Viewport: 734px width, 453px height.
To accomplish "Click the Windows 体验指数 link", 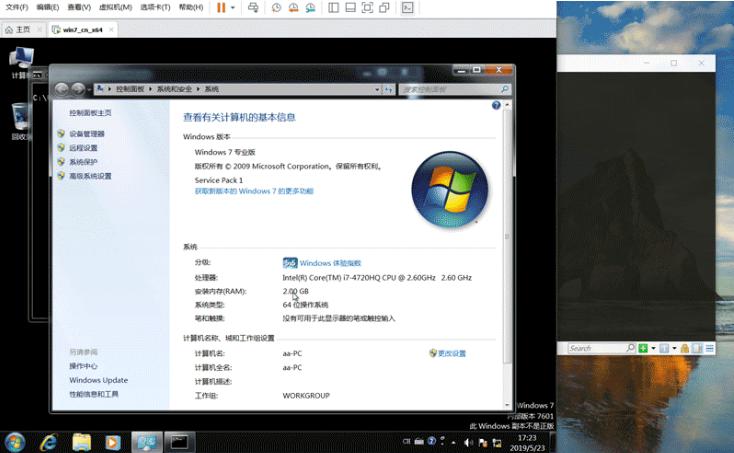I will (x=332, y=263).
